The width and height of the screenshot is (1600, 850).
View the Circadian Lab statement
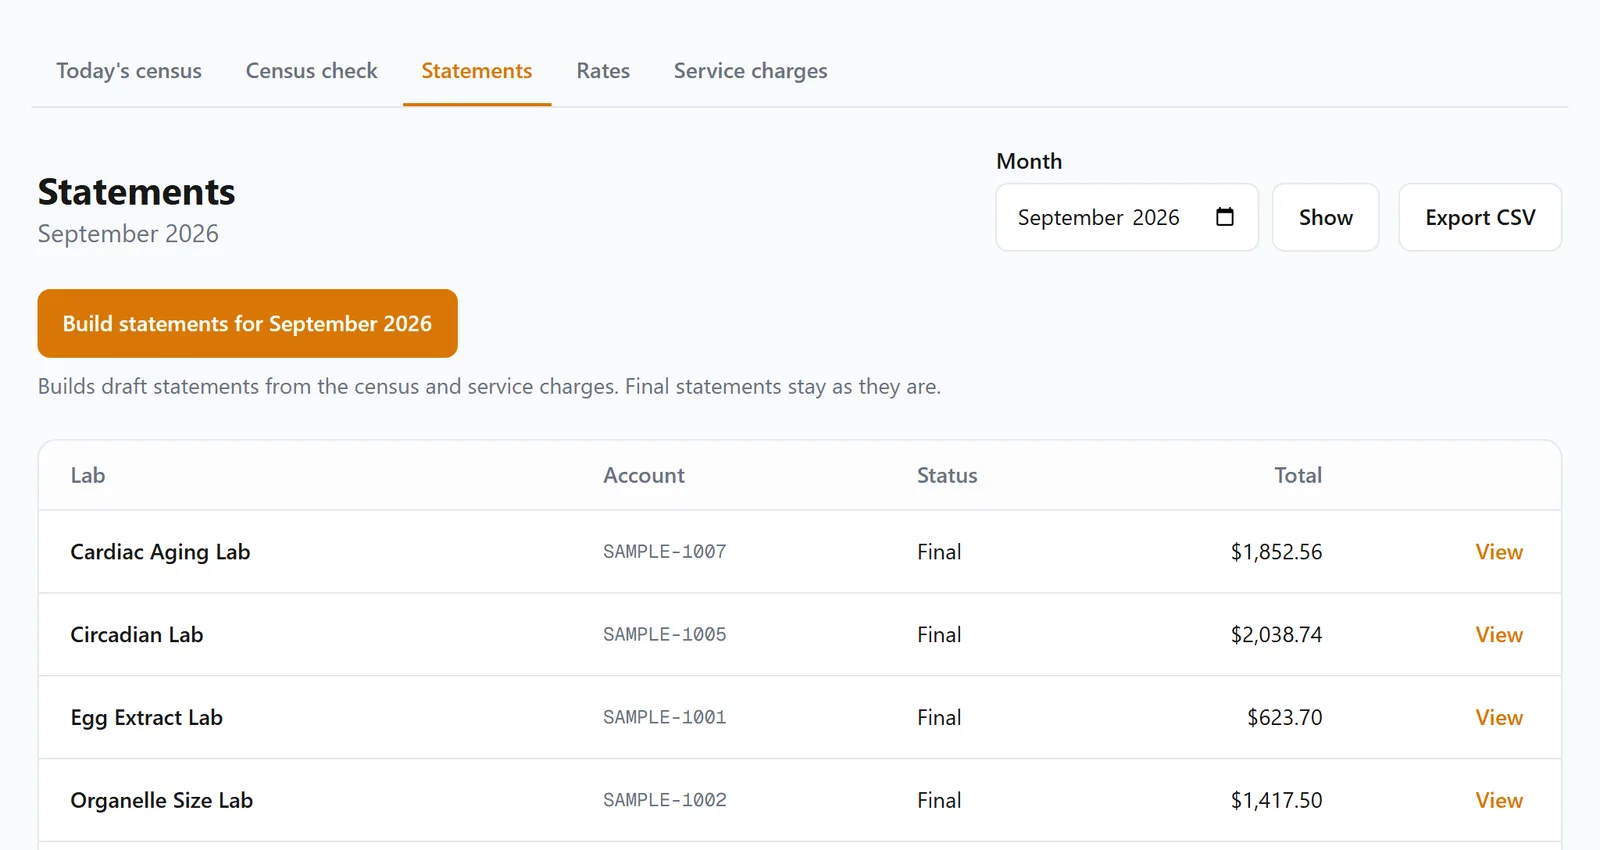point(1499,635)
